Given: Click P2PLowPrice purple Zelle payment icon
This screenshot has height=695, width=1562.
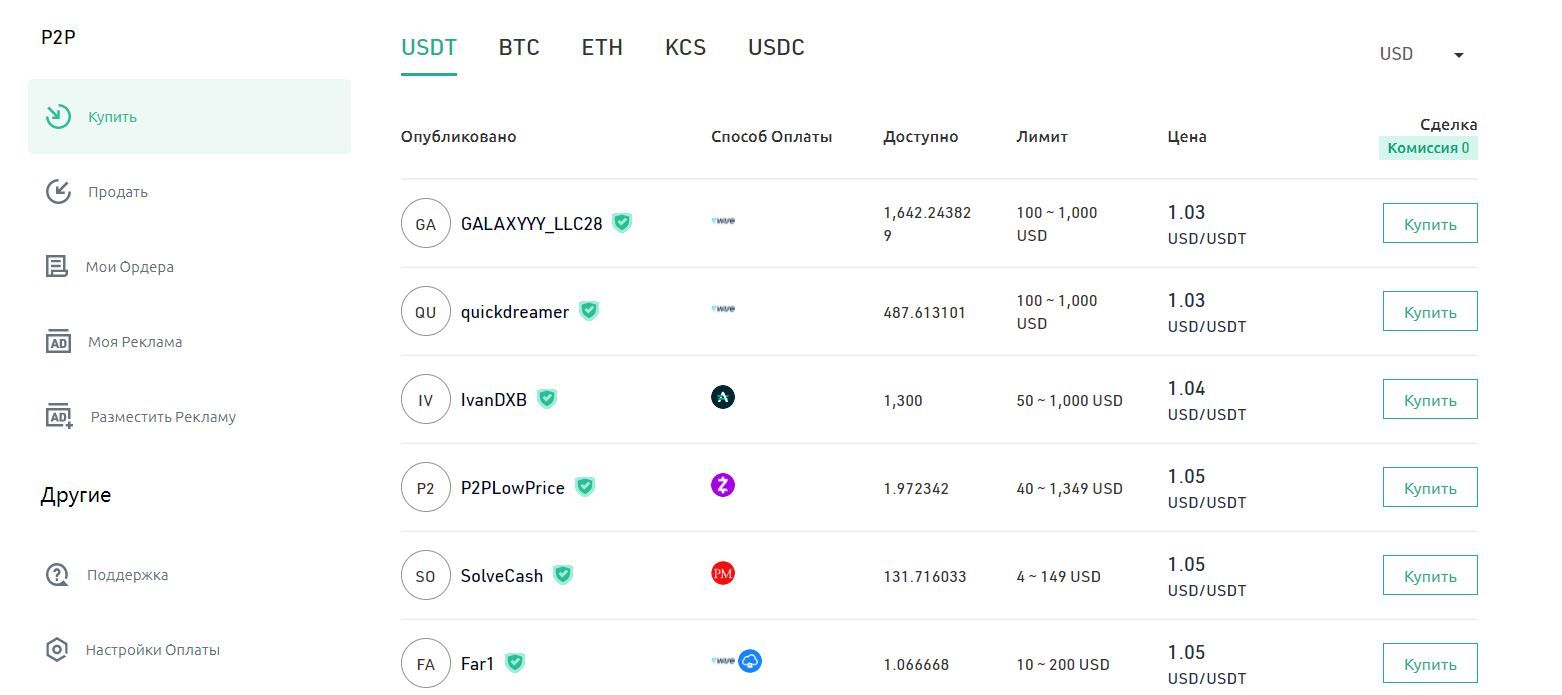Looking at the screenshot, I should 722,486.
